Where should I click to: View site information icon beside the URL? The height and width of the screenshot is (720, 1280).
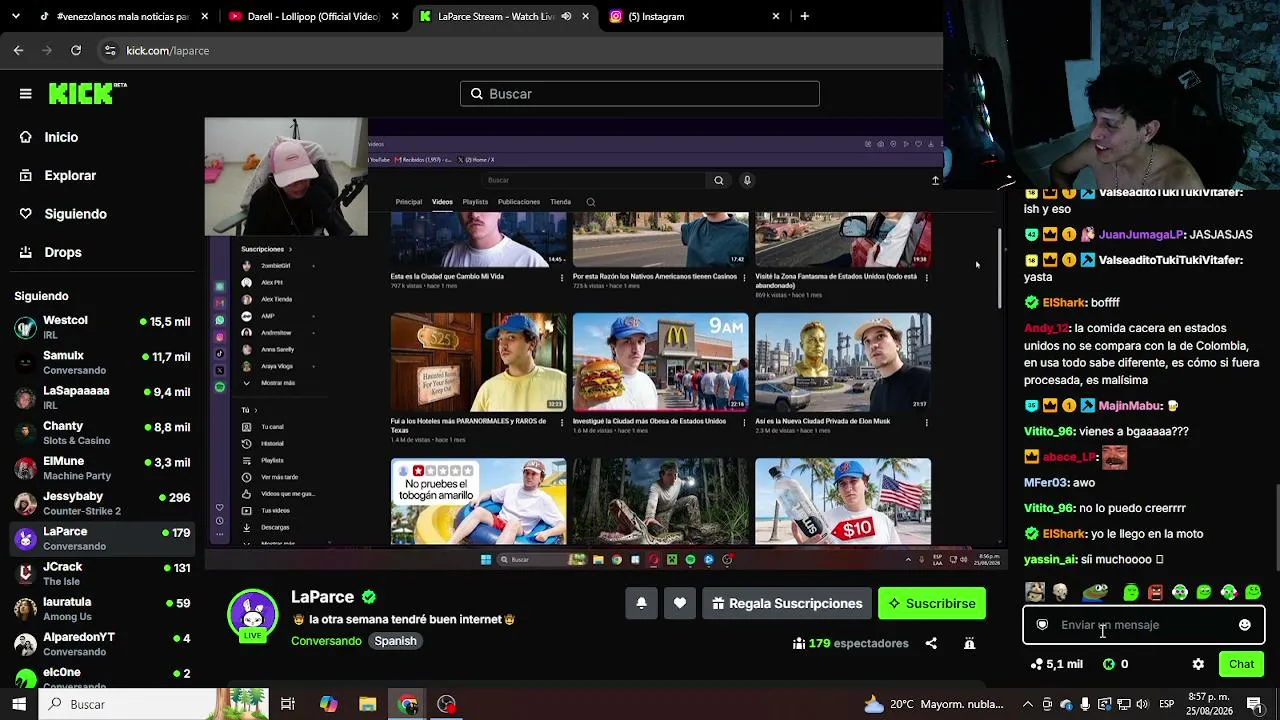[x=110, y=50]
